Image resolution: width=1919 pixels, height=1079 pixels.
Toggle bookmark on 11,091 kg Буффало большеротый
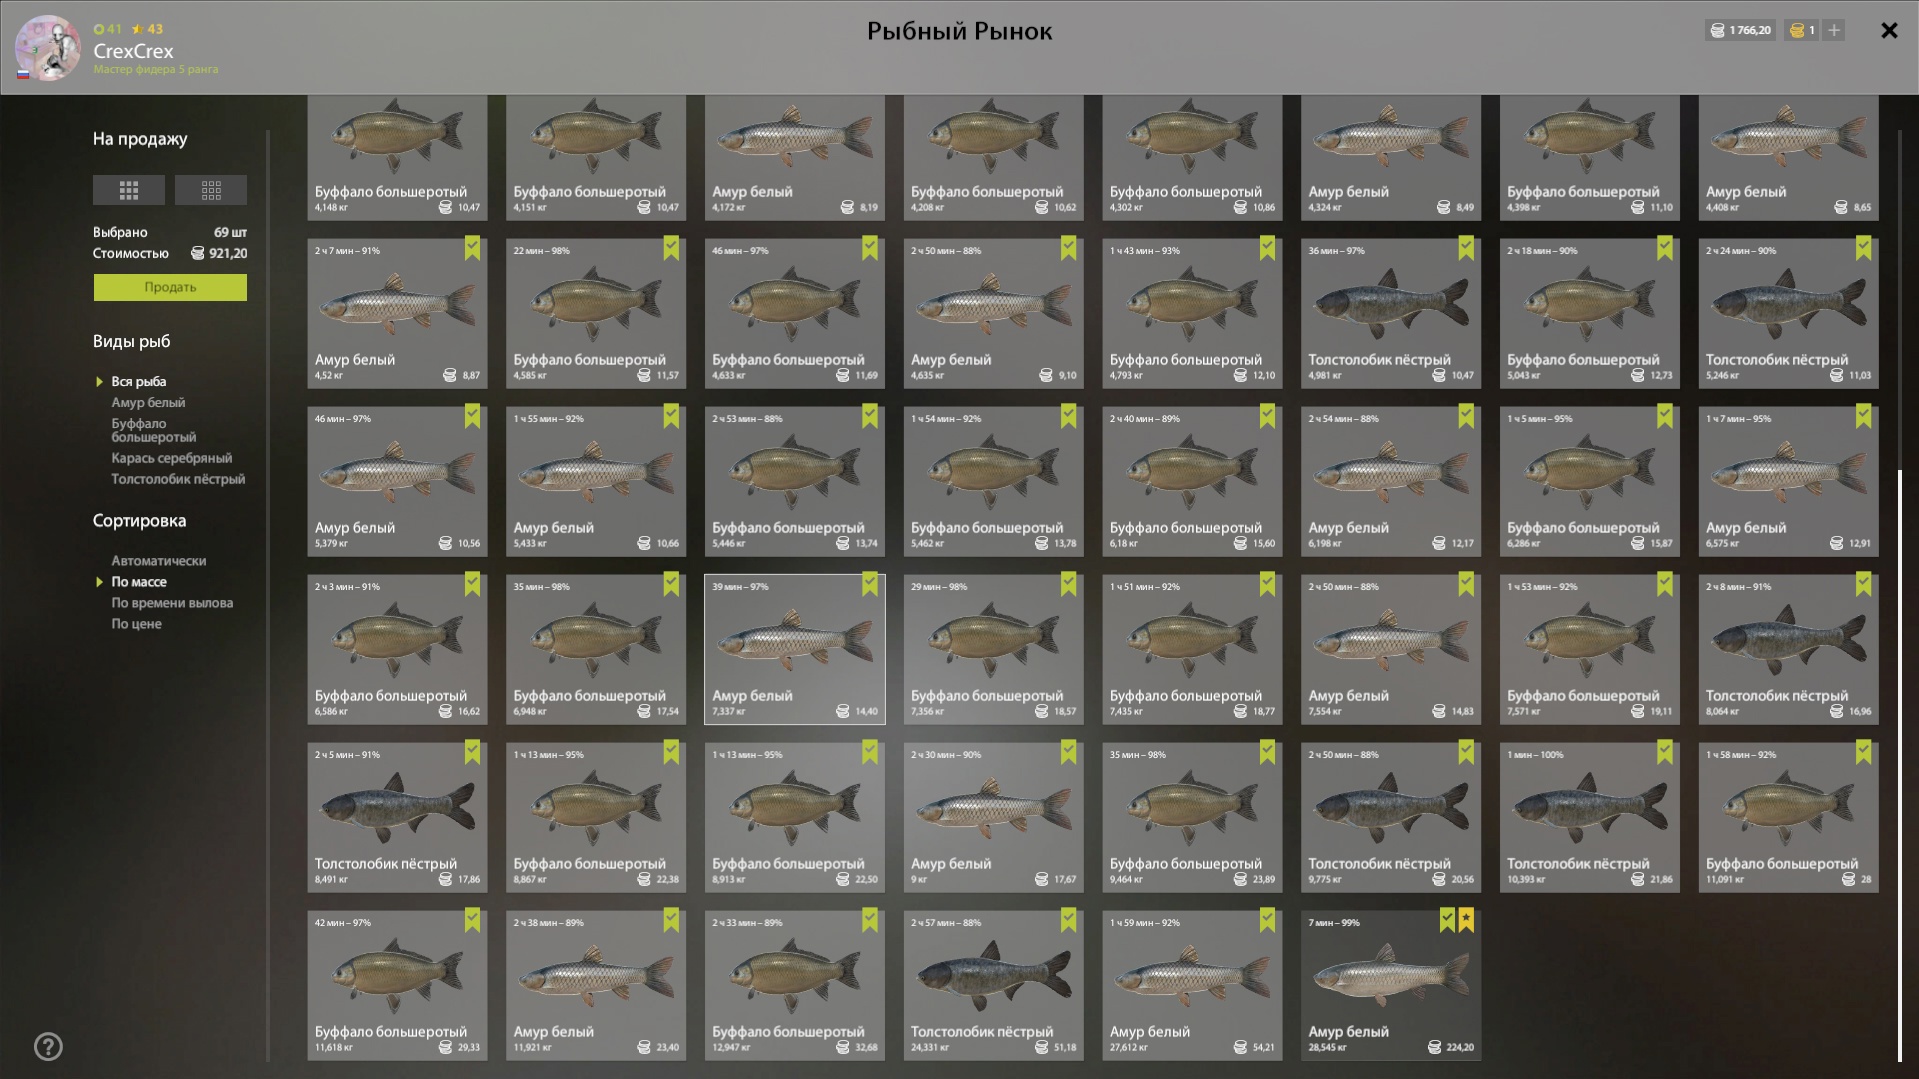[1863, 752]
